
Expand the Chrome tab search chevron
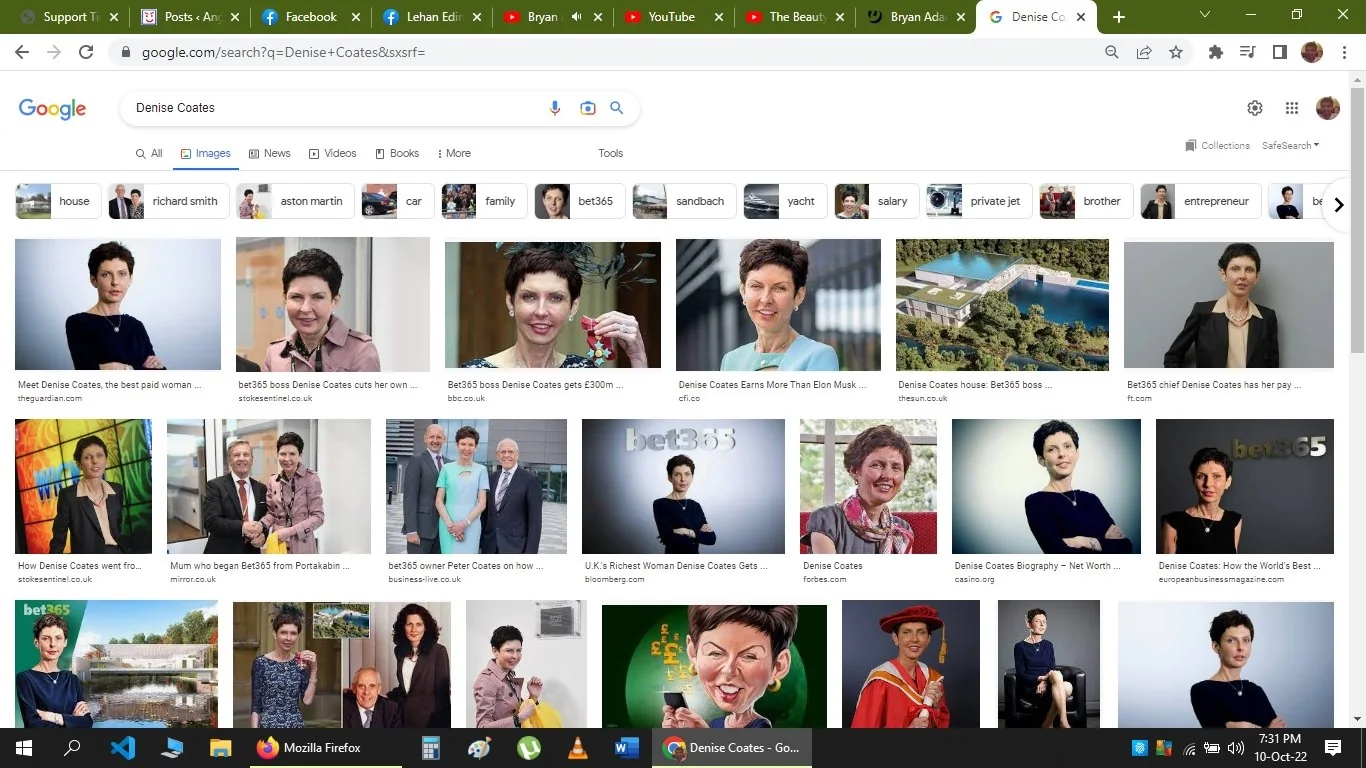[x=1205, y=16]
